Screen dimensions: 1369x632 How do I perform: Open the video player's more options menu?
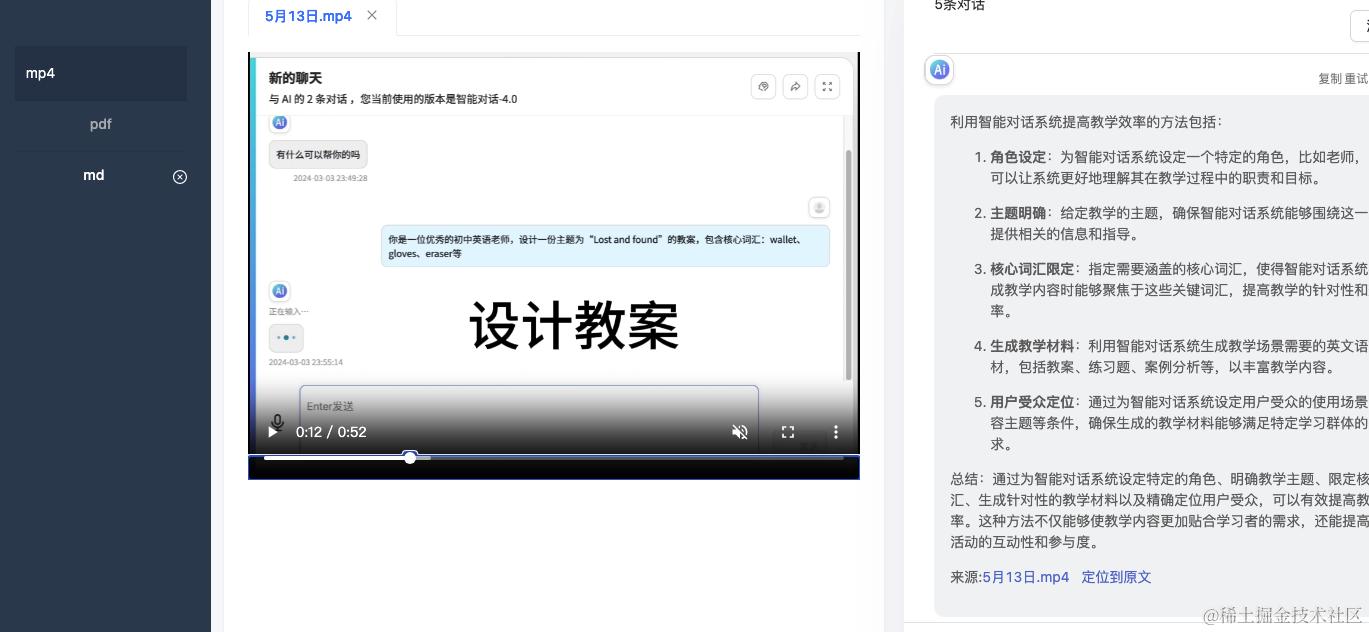point(836,432)
